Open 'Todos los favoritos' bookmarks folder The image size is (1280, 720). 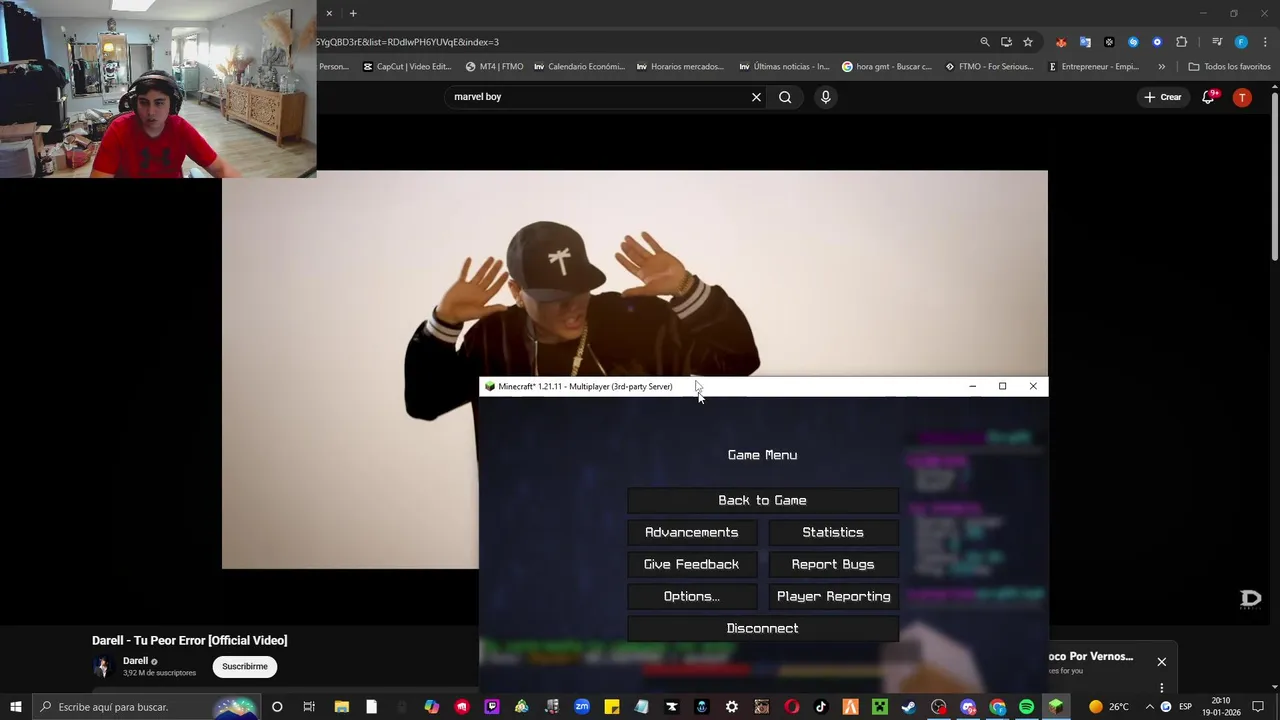point(1229,67)
